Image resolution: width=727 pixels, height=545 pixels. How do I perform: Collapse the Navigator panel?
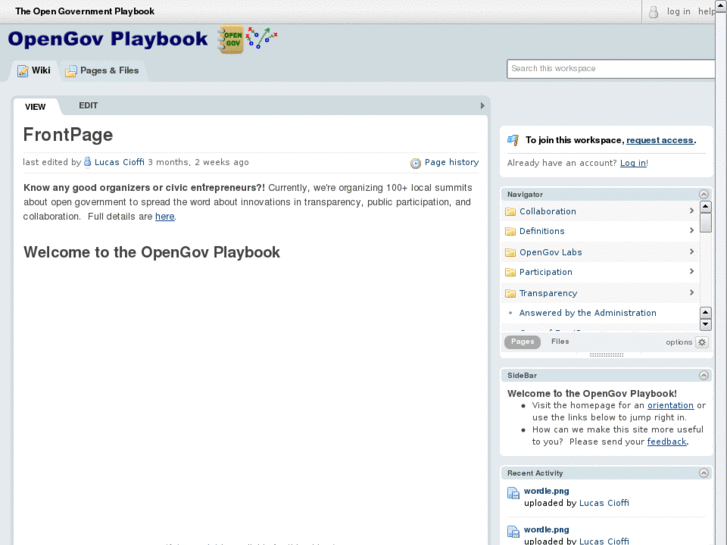tap(704, 194)
